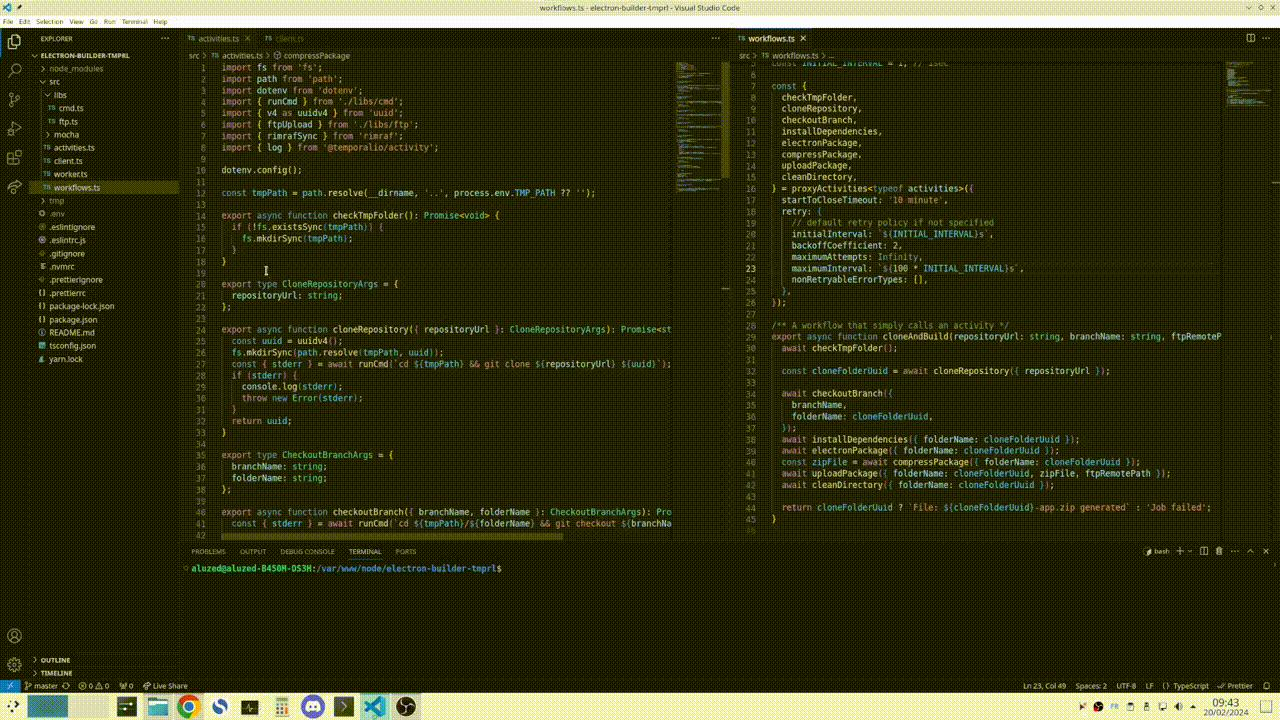Viewport: 1280px width, 720px height.
Task: Expand the Timeline section
Action: point(56,673)
